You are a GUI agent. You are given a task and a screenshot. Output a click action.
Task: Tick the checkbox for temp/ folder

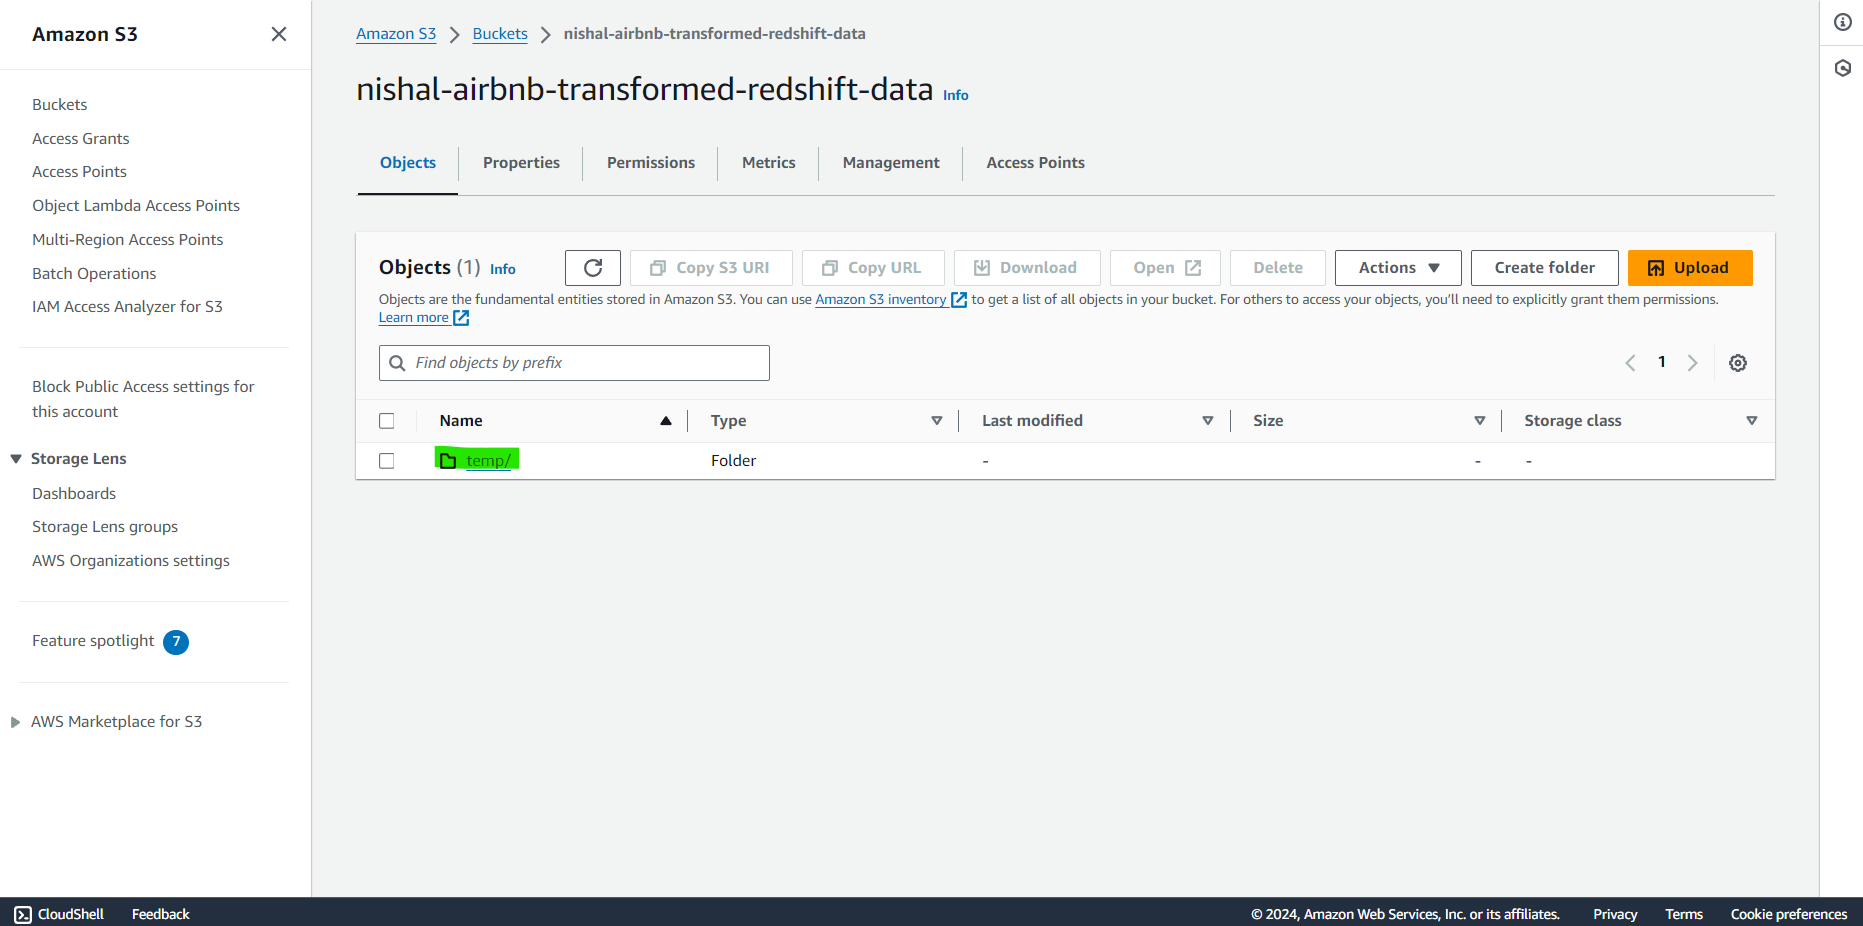click(x=387, y=461)
